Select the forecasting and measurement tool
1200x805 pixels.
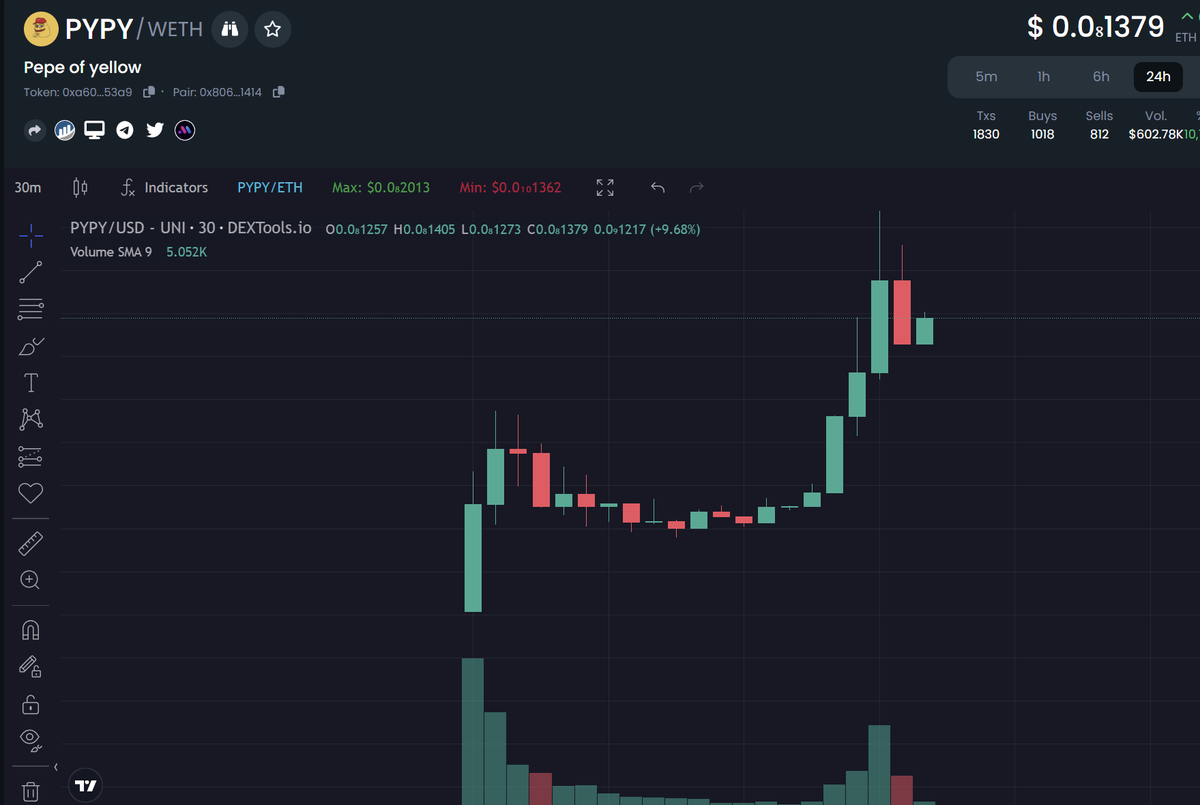point(31,456)
